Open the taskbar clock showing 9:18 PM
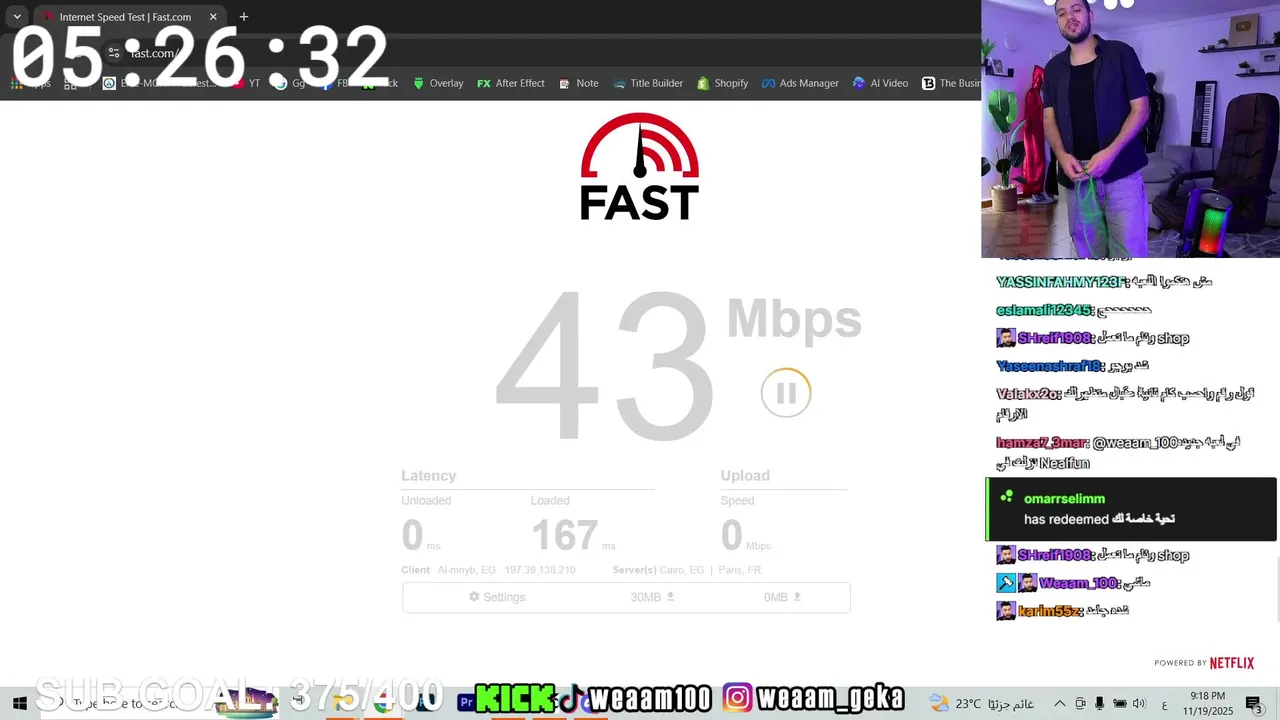 [1208, 703]
